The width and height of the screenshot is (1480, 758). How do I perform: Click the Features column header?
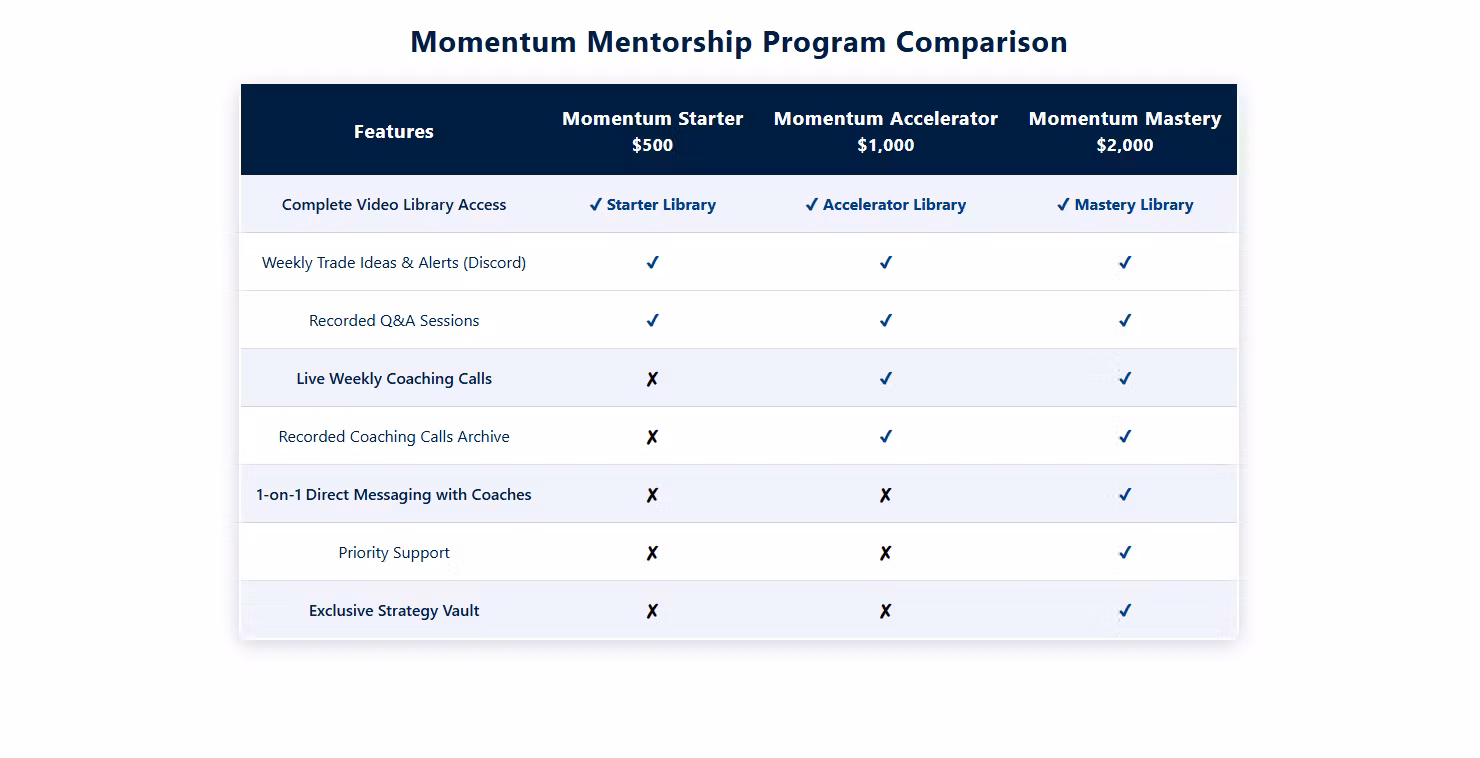(394, 131)
